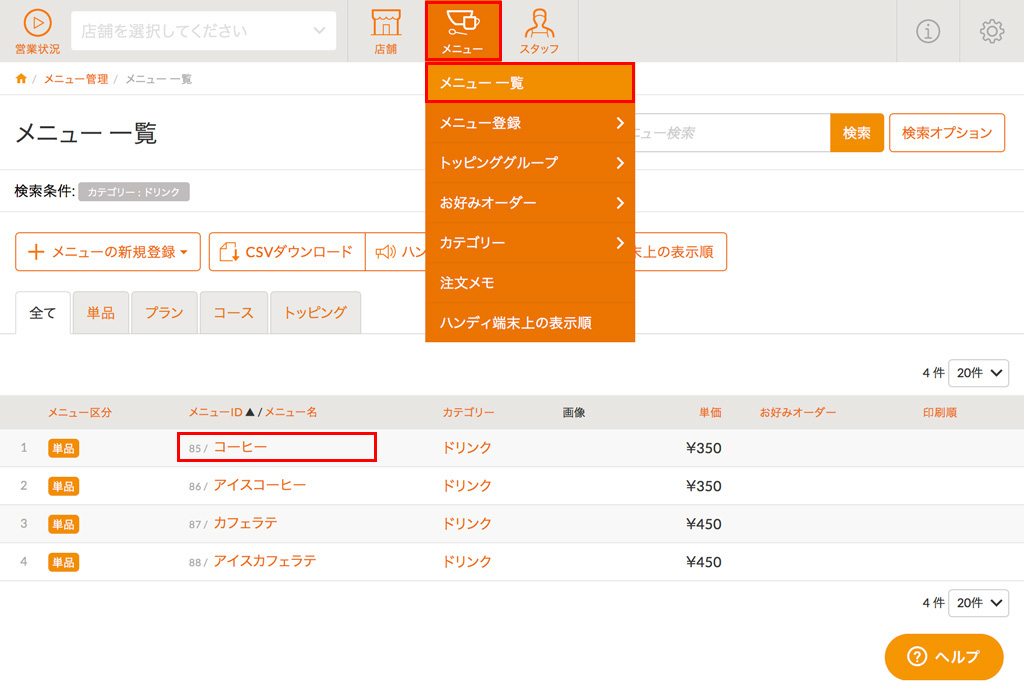The height and width of the screenshot is (685, 1024).
Task: Click the ¥350 price in the アイスコーヒー row
Action: (703, 486)
